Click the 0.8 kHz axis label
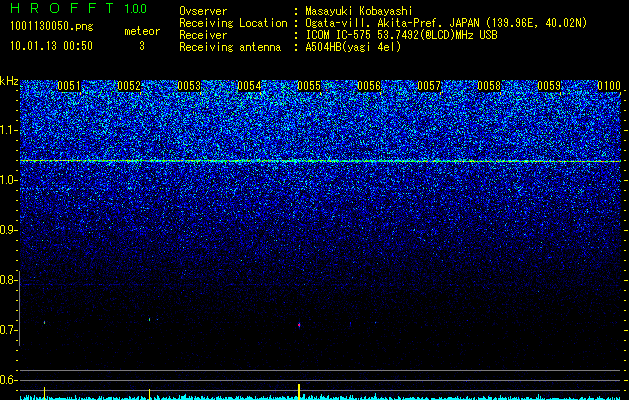The image size is (629, 400). click(x=8, y=280)
